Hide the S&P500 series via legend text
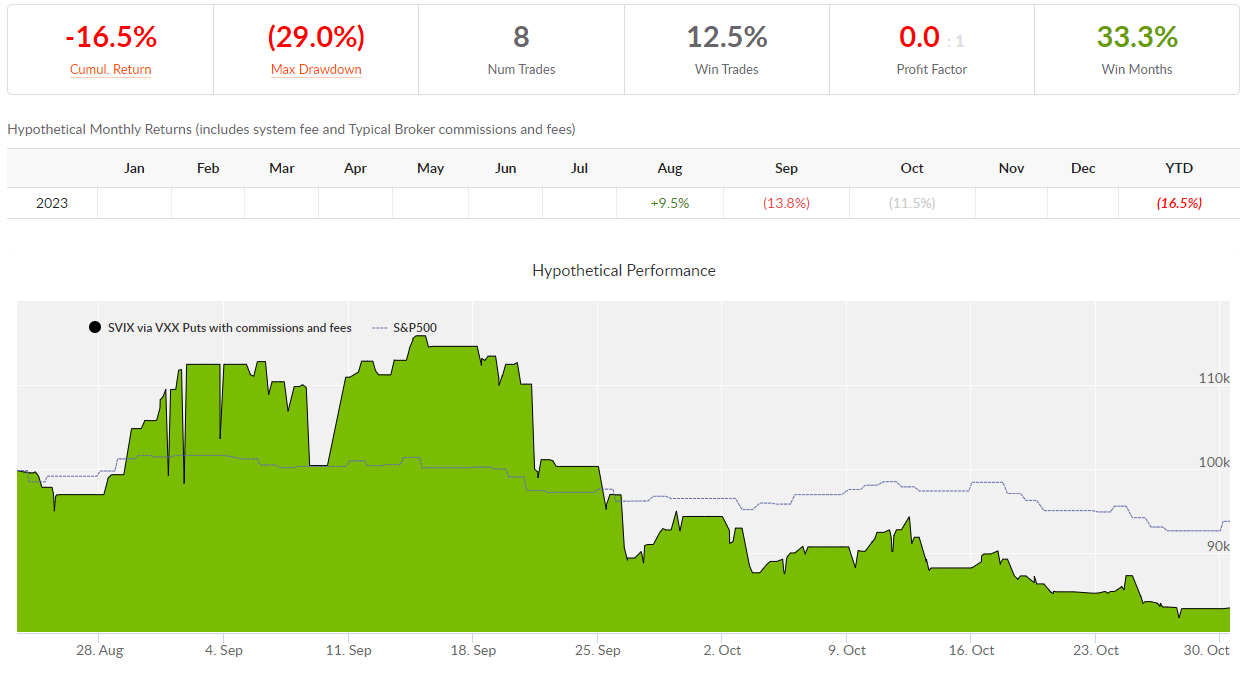This screenshot has width=1255, height=674. pyautogui.click(x=414, y=327)
